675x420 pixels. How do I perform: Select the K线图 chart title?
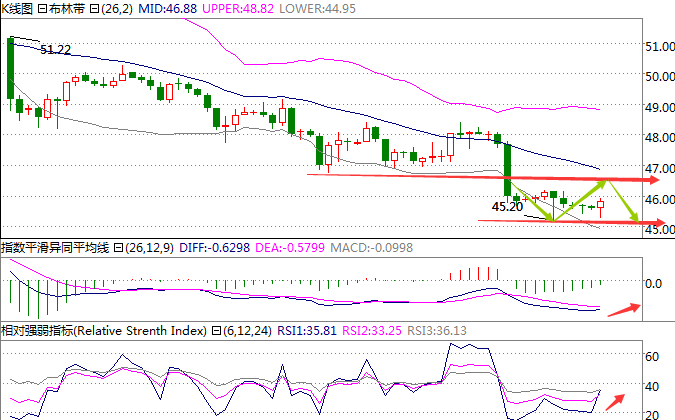coord(17,8)
